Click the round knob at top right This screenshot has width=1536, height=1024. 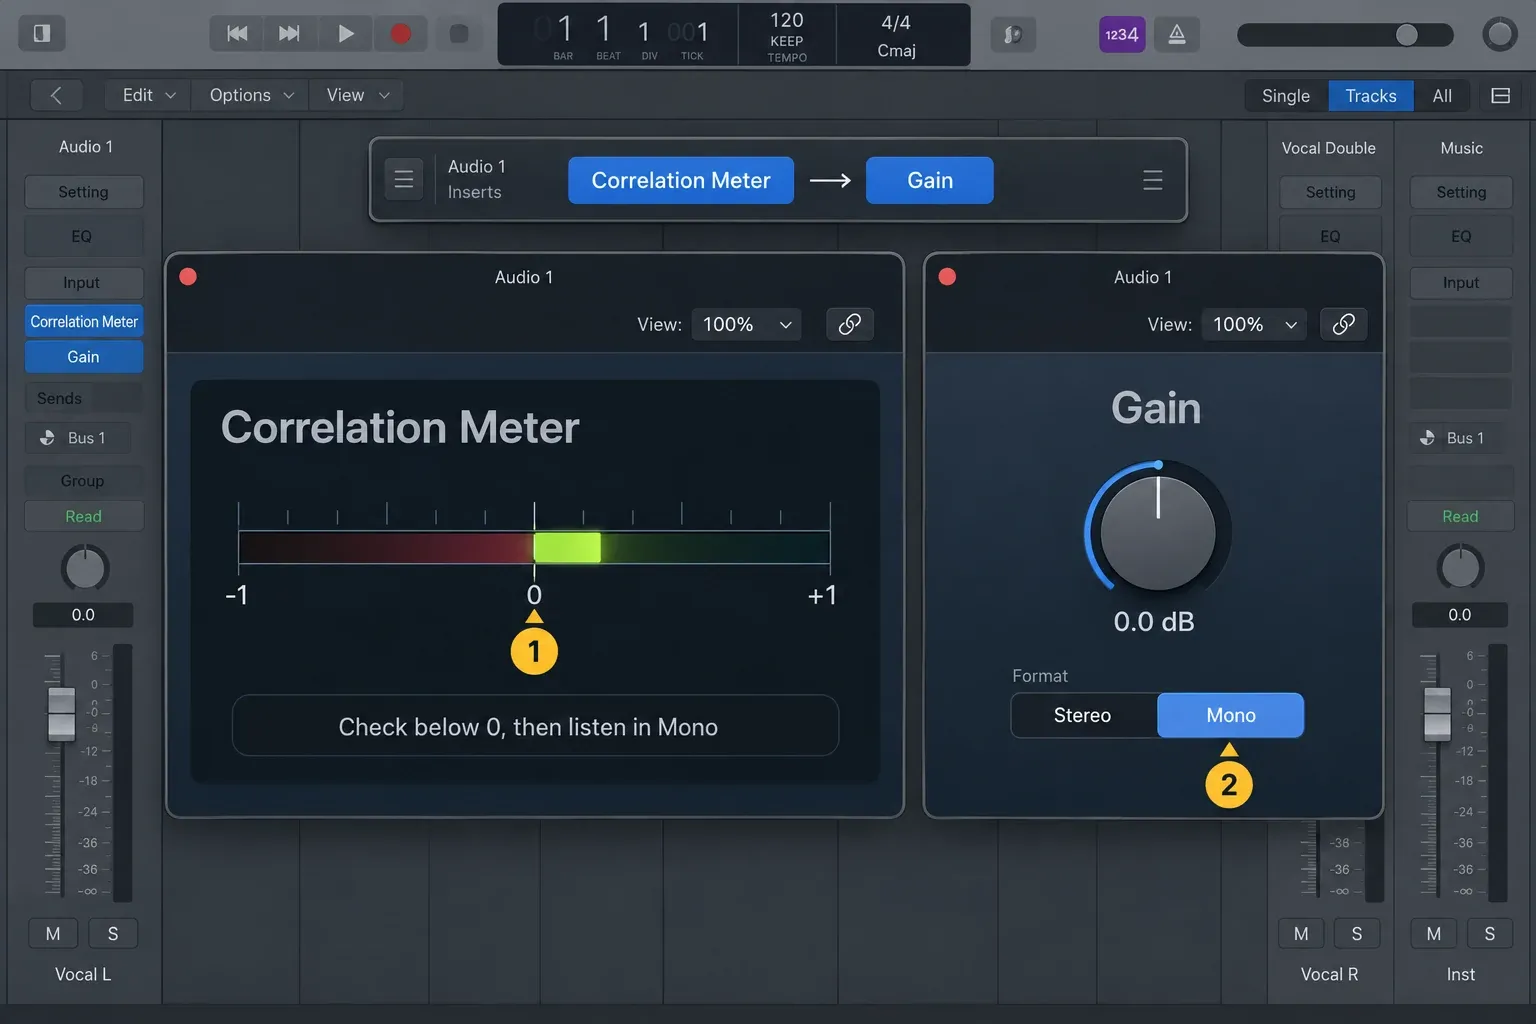(x=1500, y=35)
